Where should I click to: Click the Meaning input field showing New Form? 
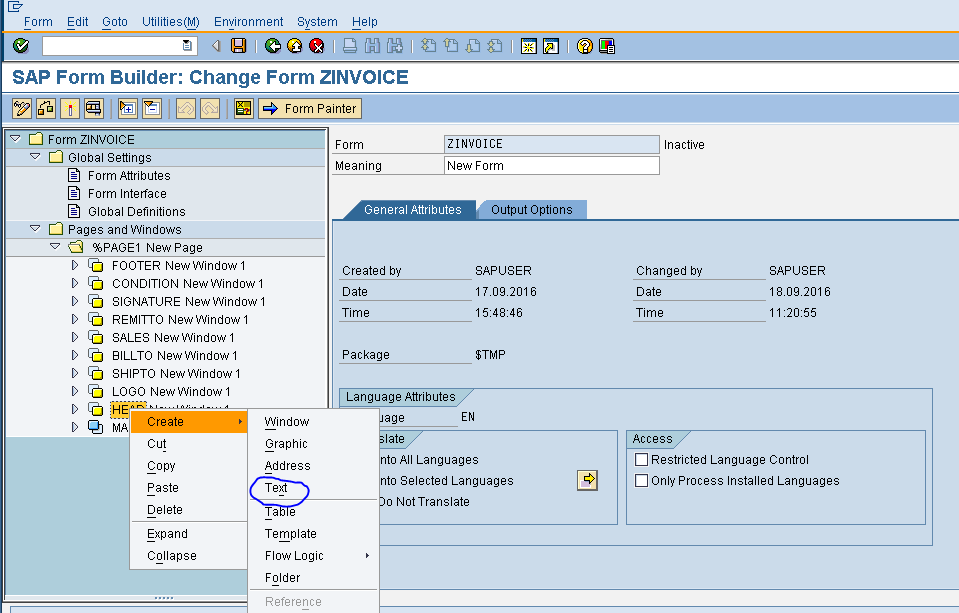pos(551,165)
